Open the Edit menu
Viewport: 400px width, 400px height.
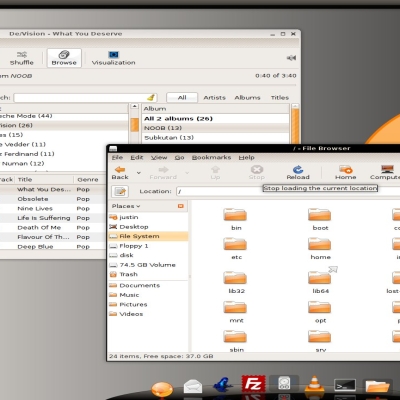click(137, 157)
